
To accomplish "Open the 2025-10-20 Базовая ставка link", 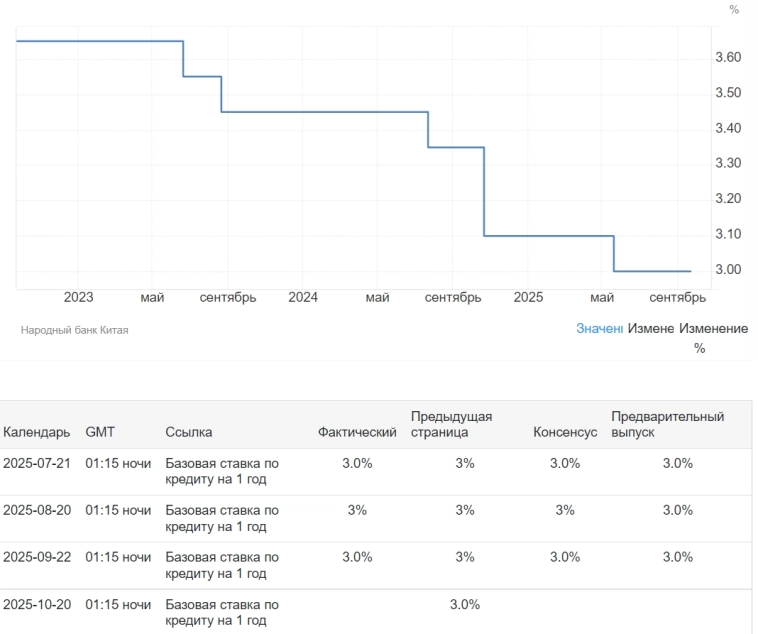I will pyautogui.click(x=222, y=612).
